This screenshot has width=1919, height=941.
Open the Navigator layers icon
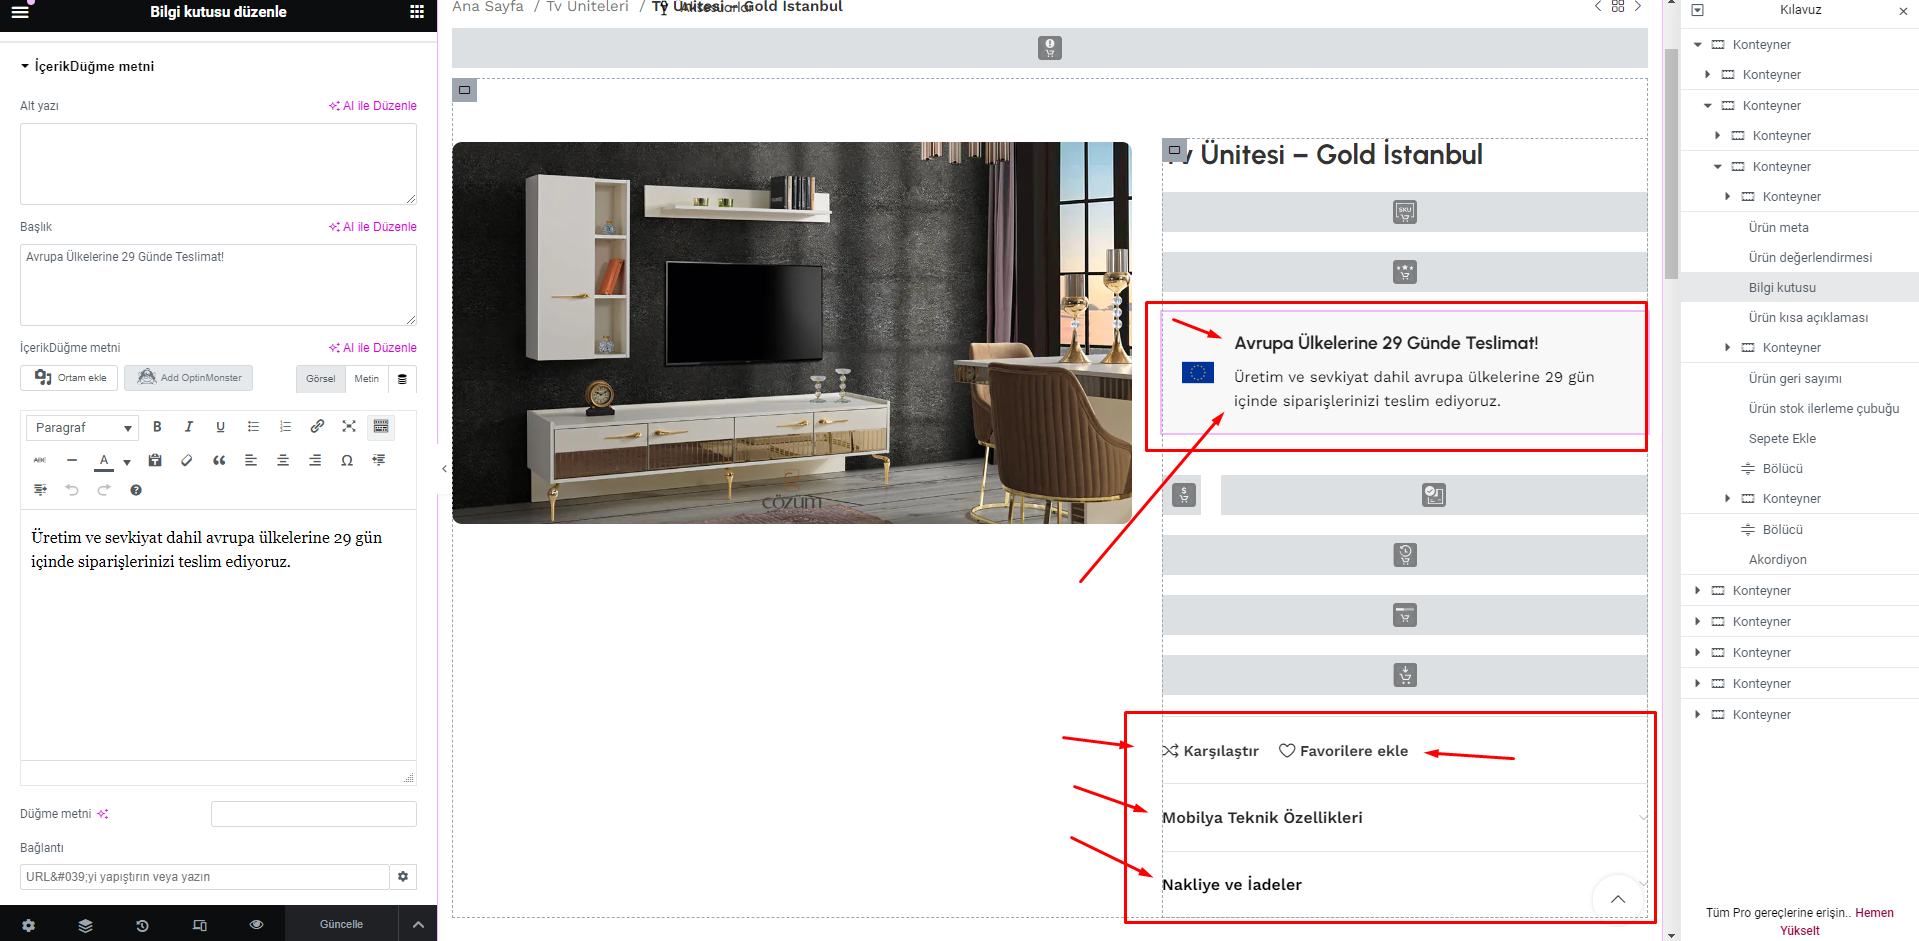tap(85, 925)
